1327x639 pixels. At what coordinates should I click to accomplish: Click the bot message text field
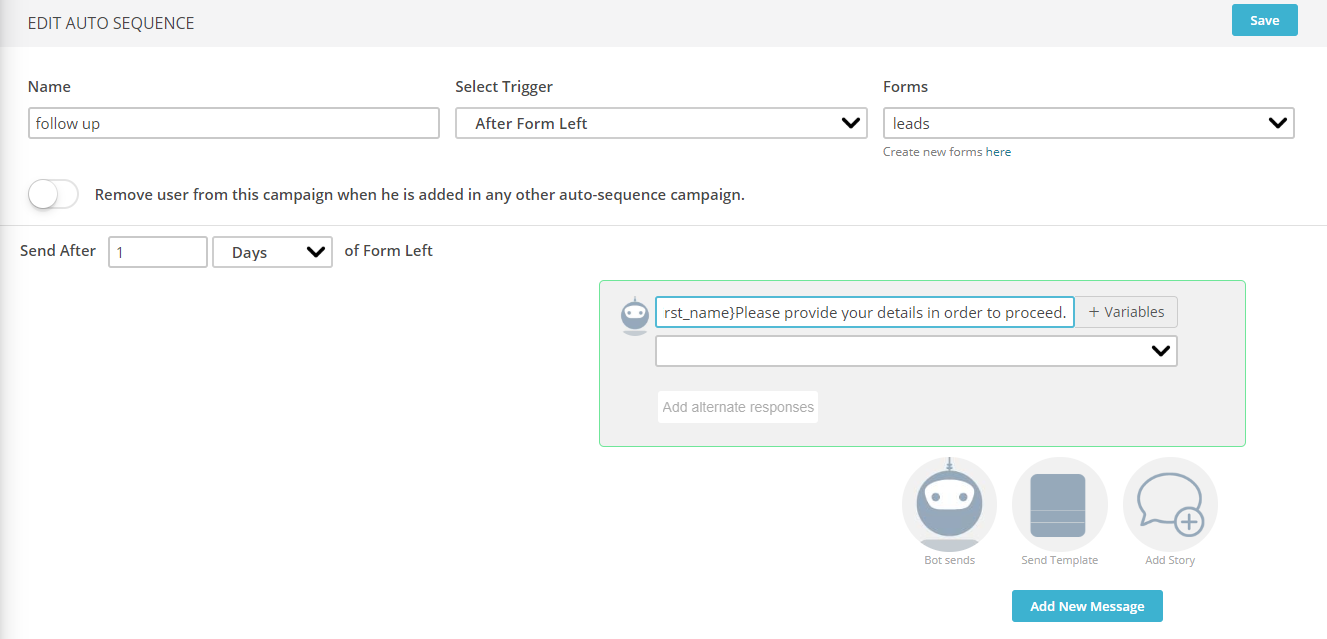[864, 312]
